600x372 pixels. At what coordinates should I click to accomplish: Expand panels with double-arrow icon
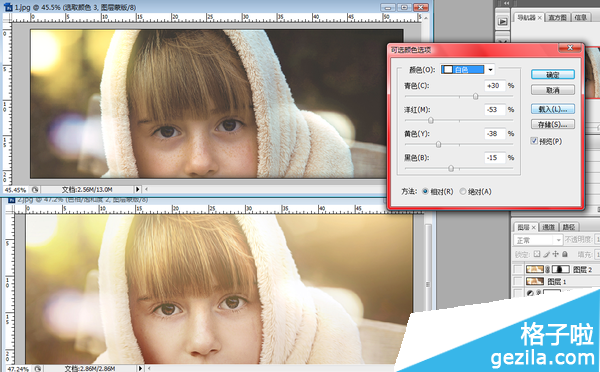click(506, 3)
